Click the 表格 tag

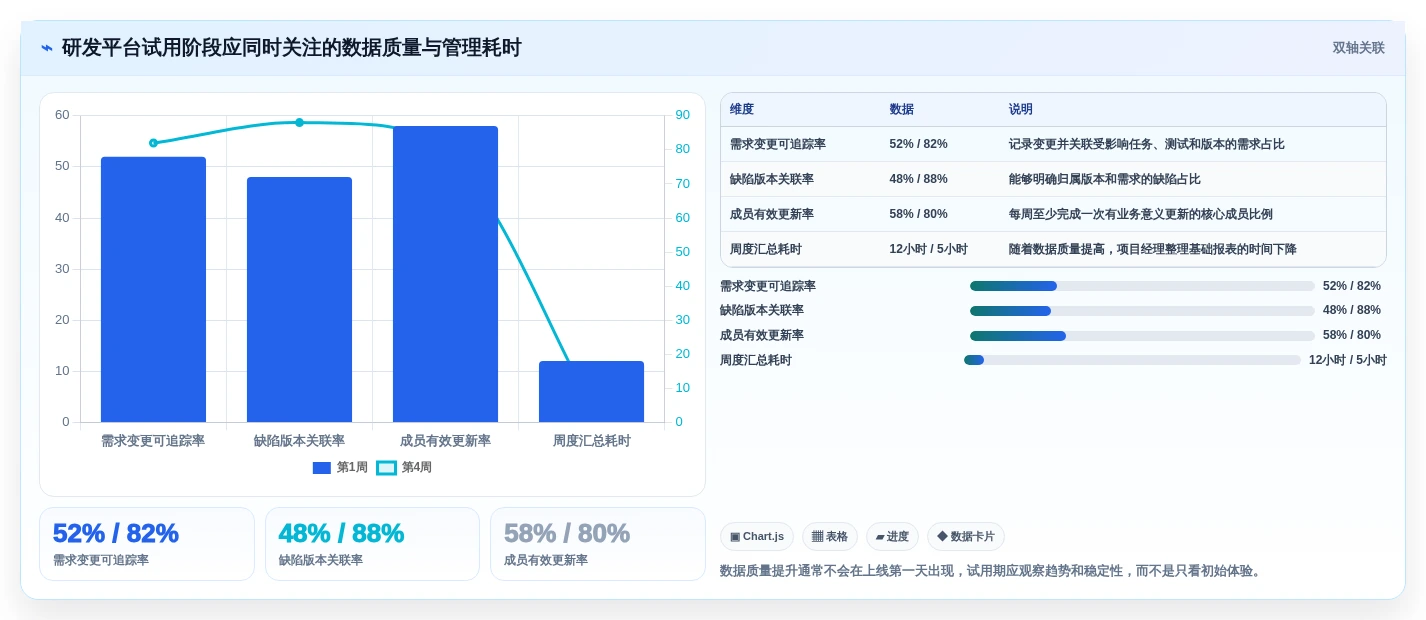pyautogui.click(x=830, y=537)
